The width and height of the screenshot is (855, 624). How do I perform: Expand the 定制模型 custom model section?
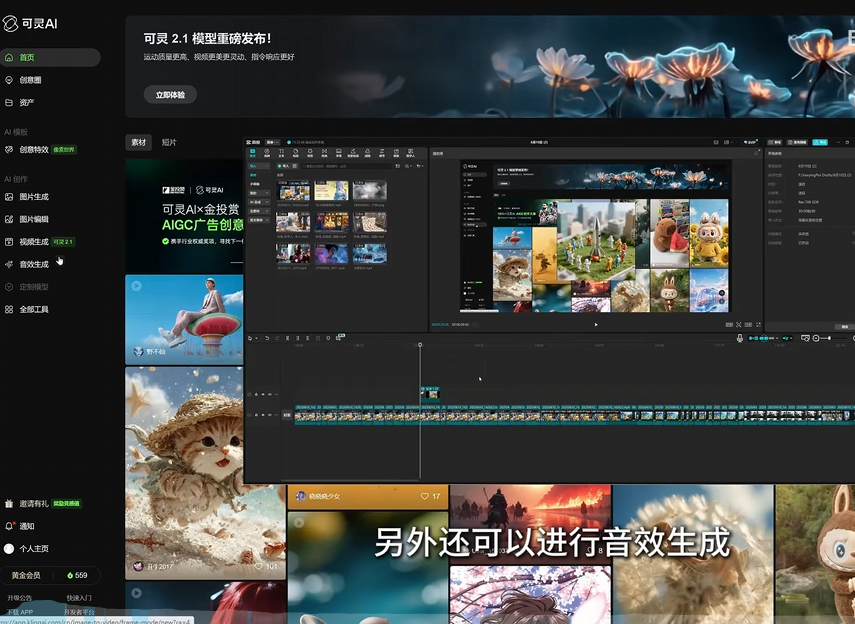[33, 286]
